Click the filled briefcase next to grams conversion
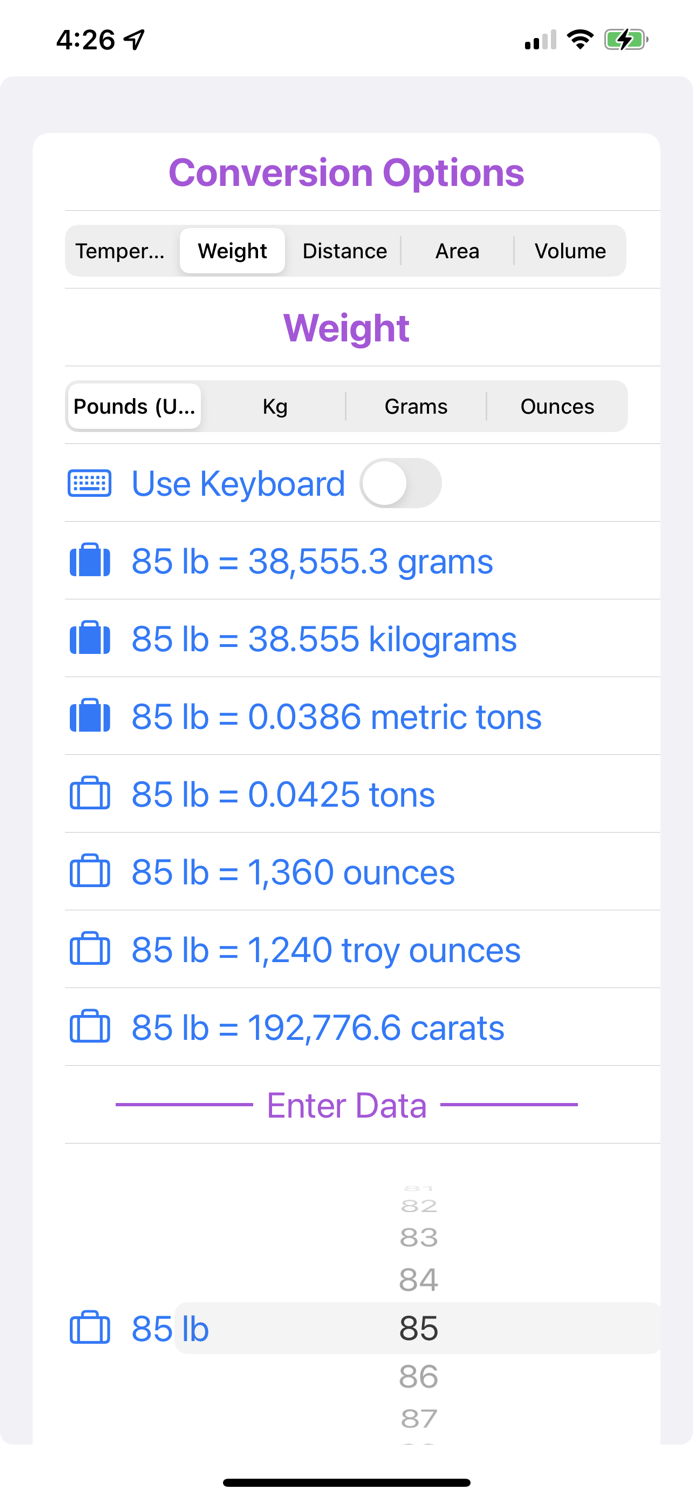693x1500 pixels. click(x=89, y=560)
